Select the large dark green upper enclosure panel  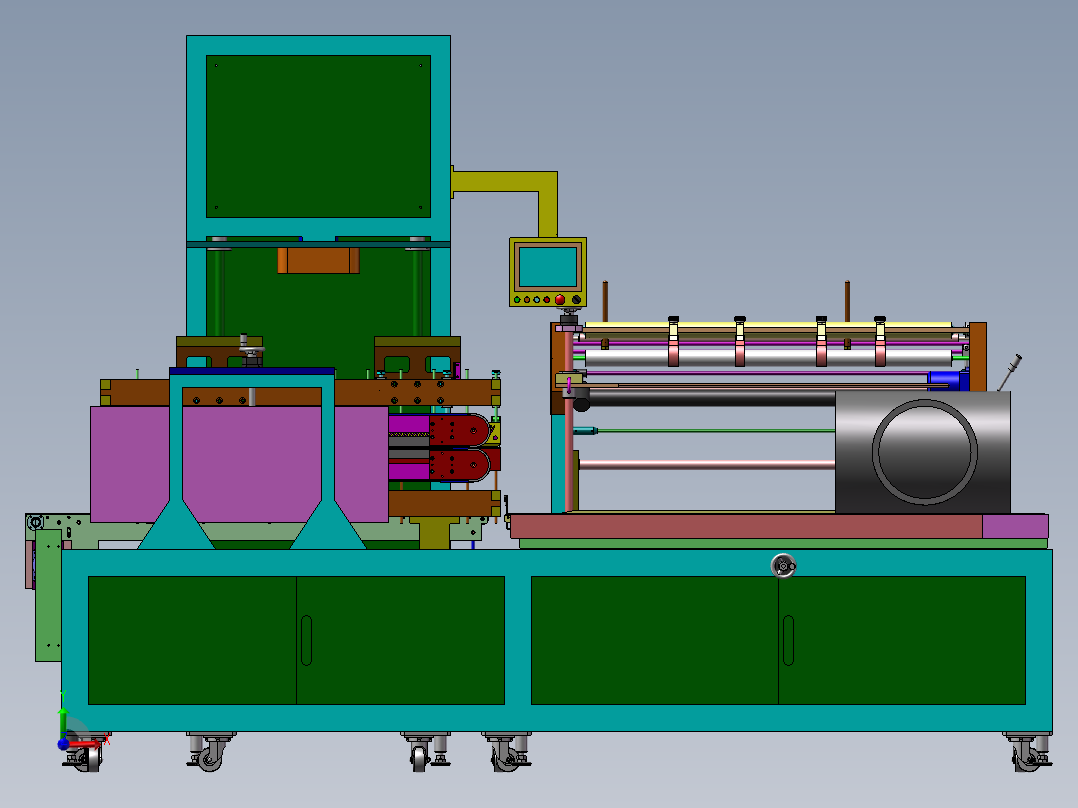tap(318, 136)
